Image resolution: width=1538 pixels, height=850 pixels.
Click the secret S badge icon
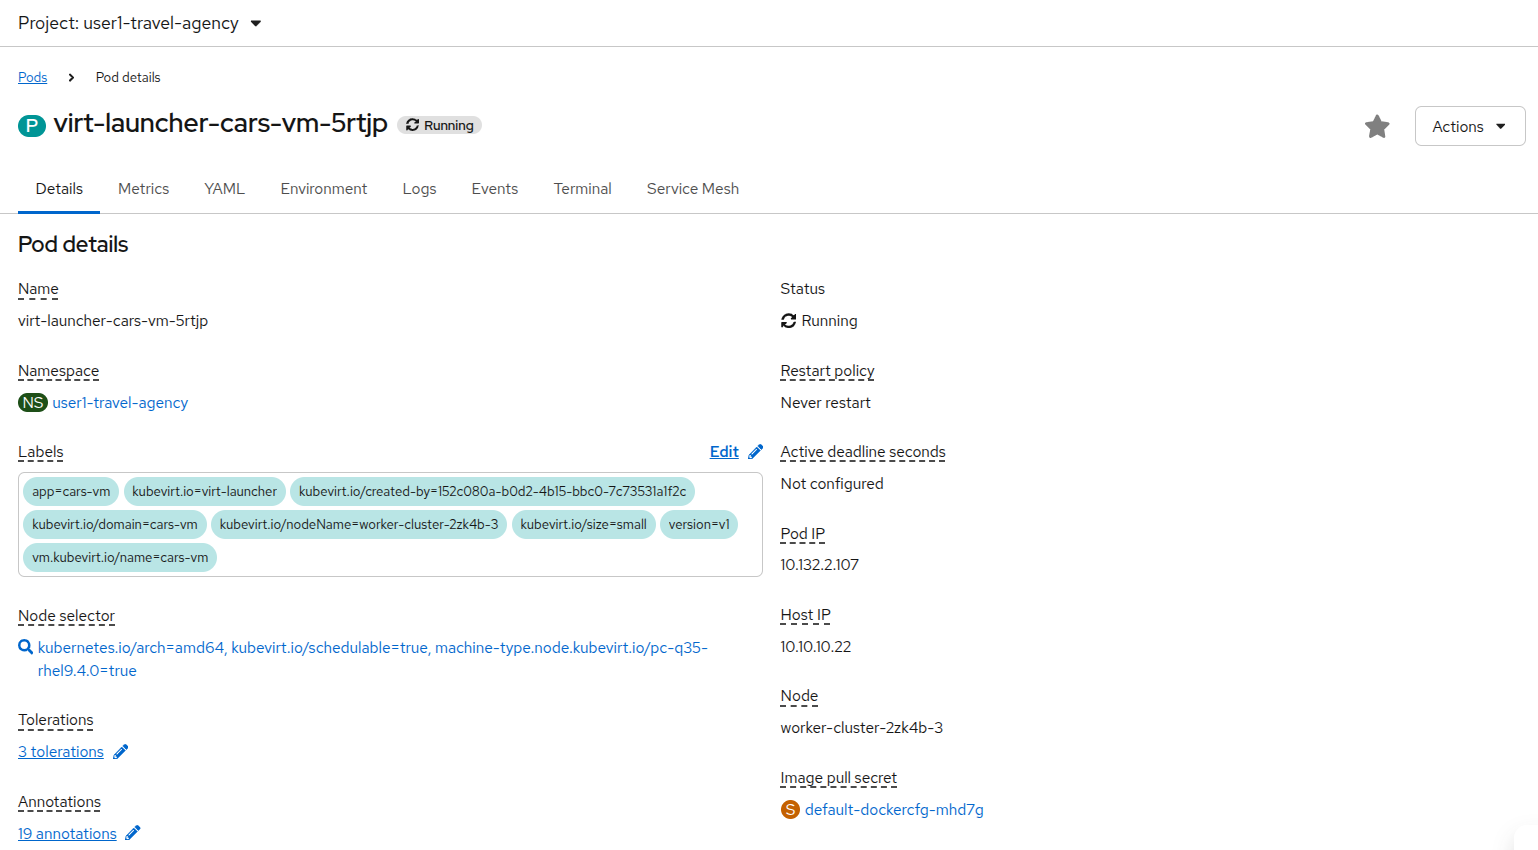pyautogui.click(x=790, y=810)
